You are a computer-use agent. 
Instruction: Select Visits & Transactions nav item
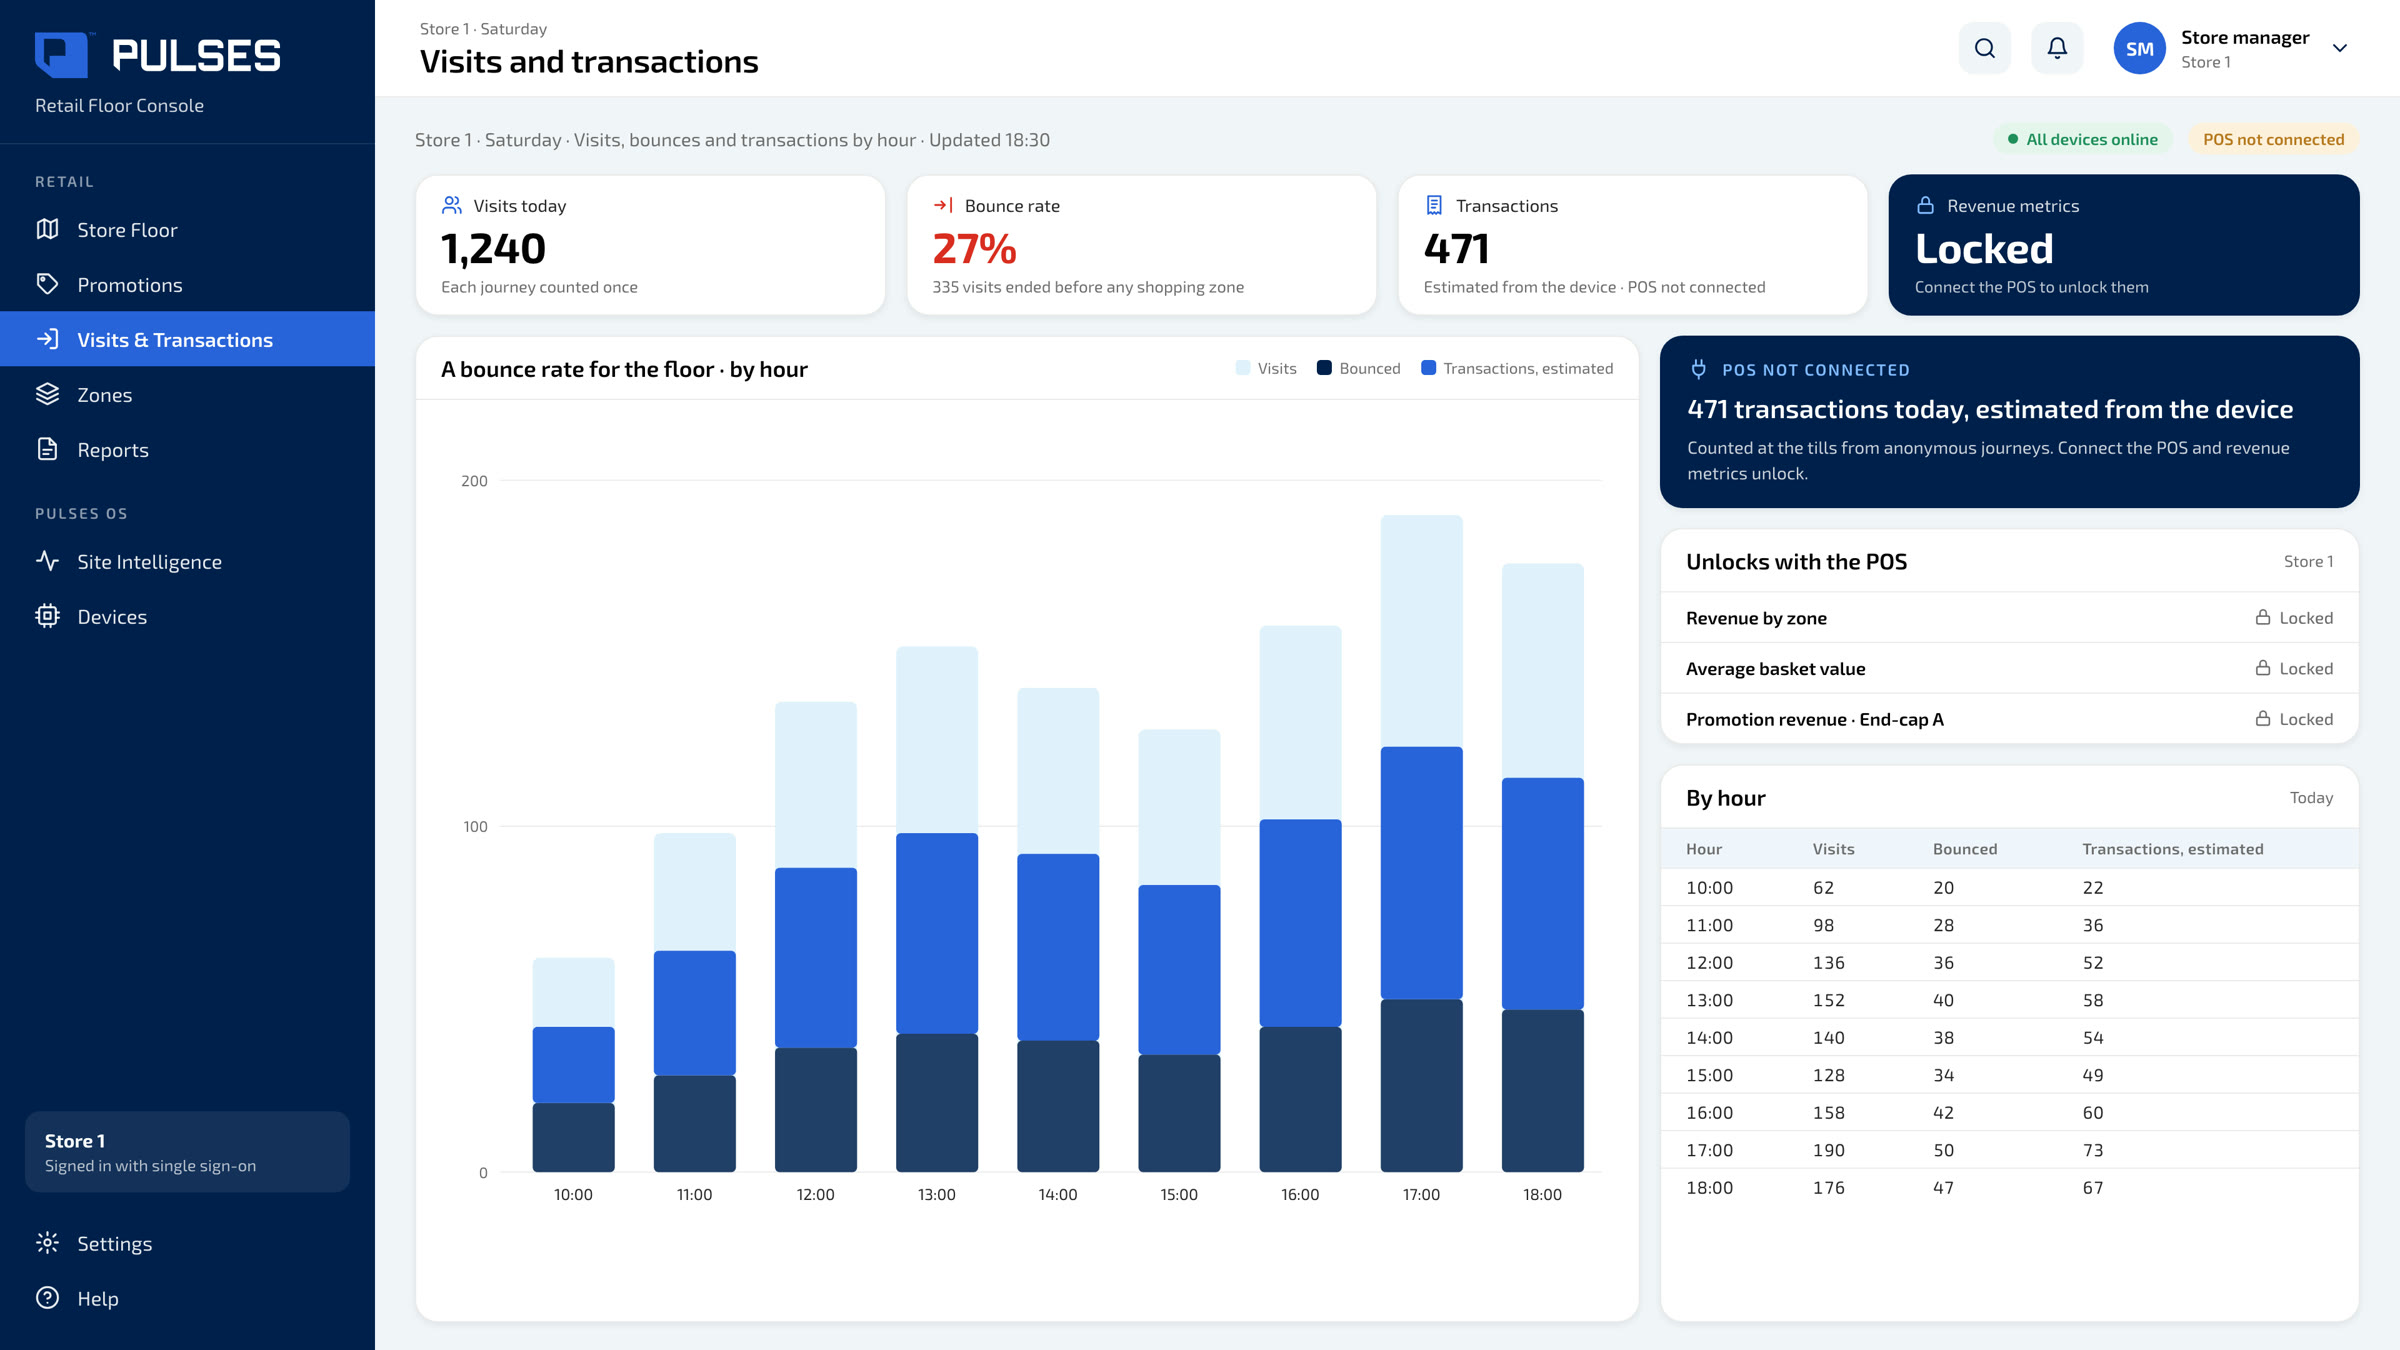pos(187,339)
